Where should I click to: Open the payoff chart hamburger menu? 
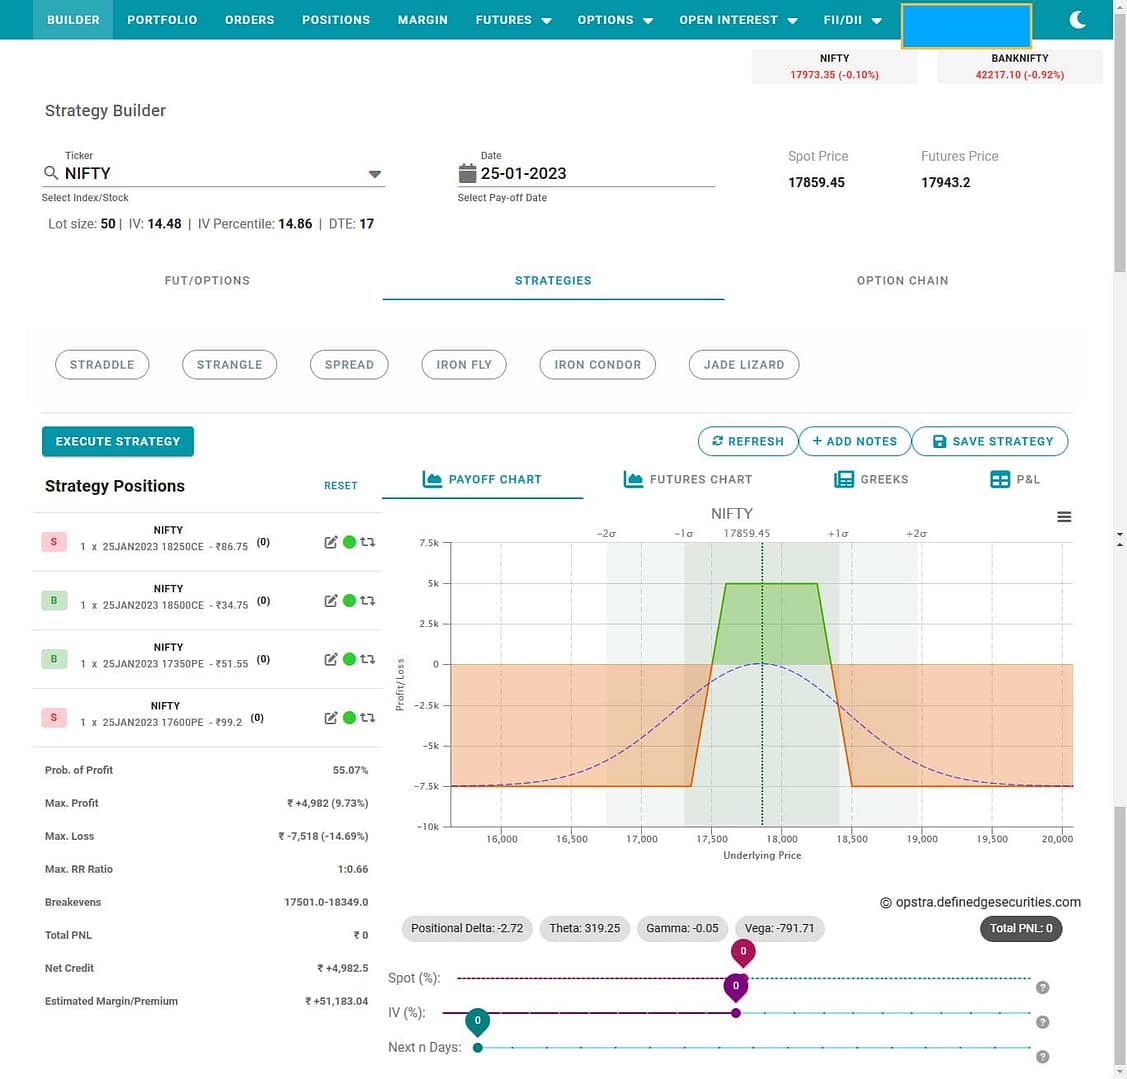[x=1064, y=516]
